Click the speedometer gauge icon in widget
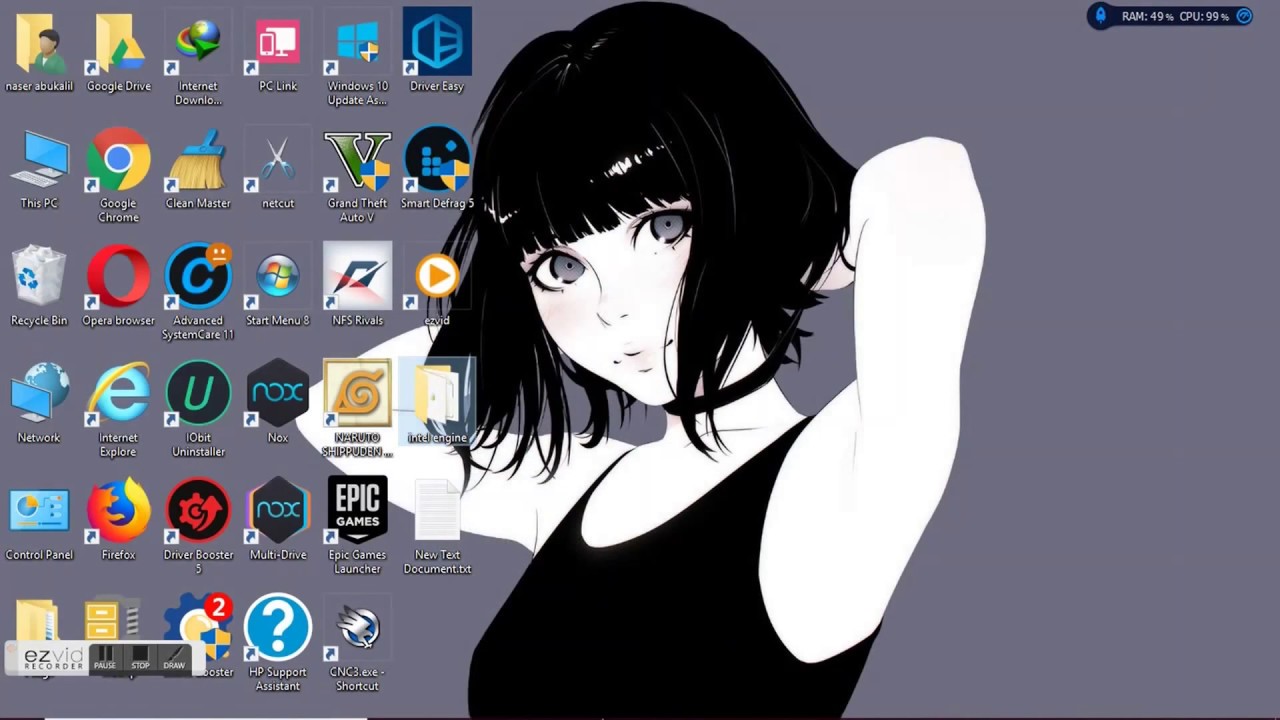 1244,16
